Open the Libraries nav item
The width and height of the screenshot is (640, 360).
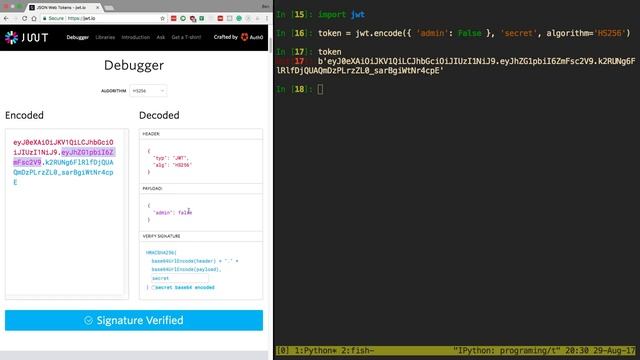(105, 37)
